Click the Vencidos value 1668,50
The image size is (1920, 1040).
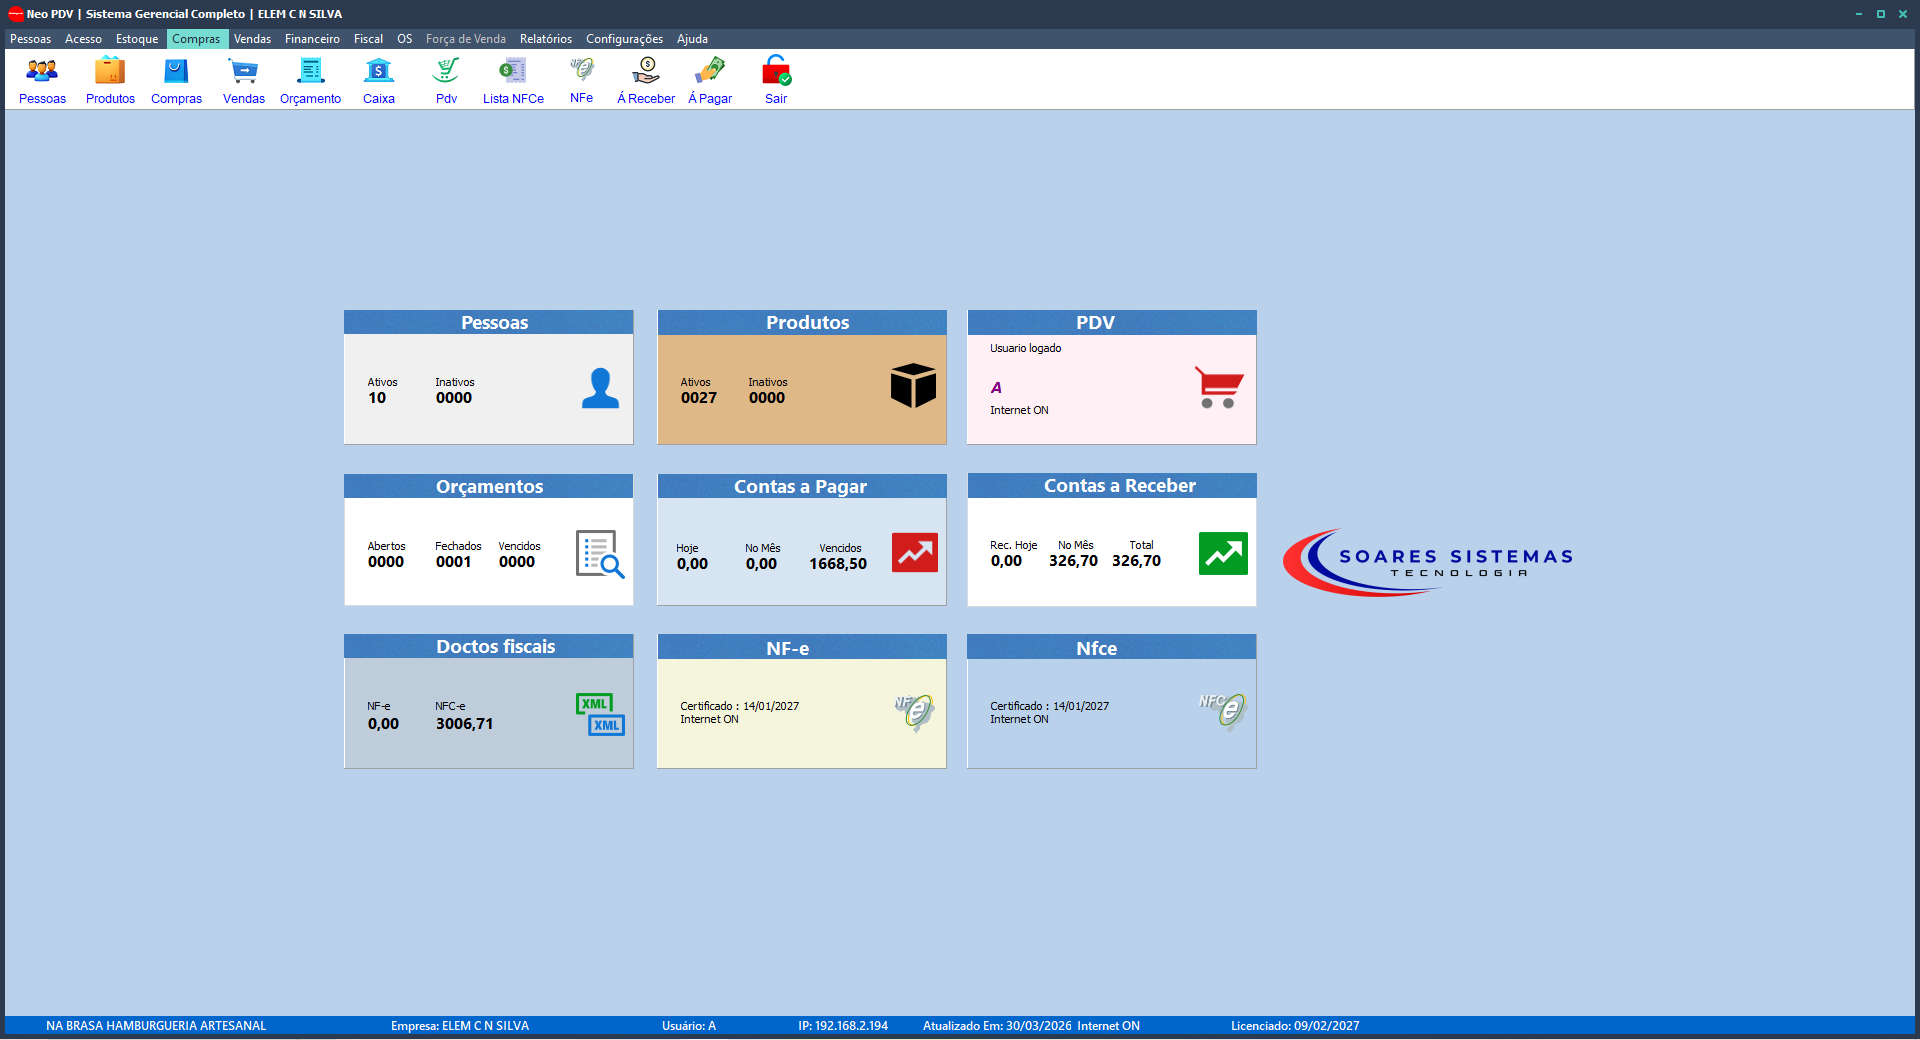click(838, 564)
